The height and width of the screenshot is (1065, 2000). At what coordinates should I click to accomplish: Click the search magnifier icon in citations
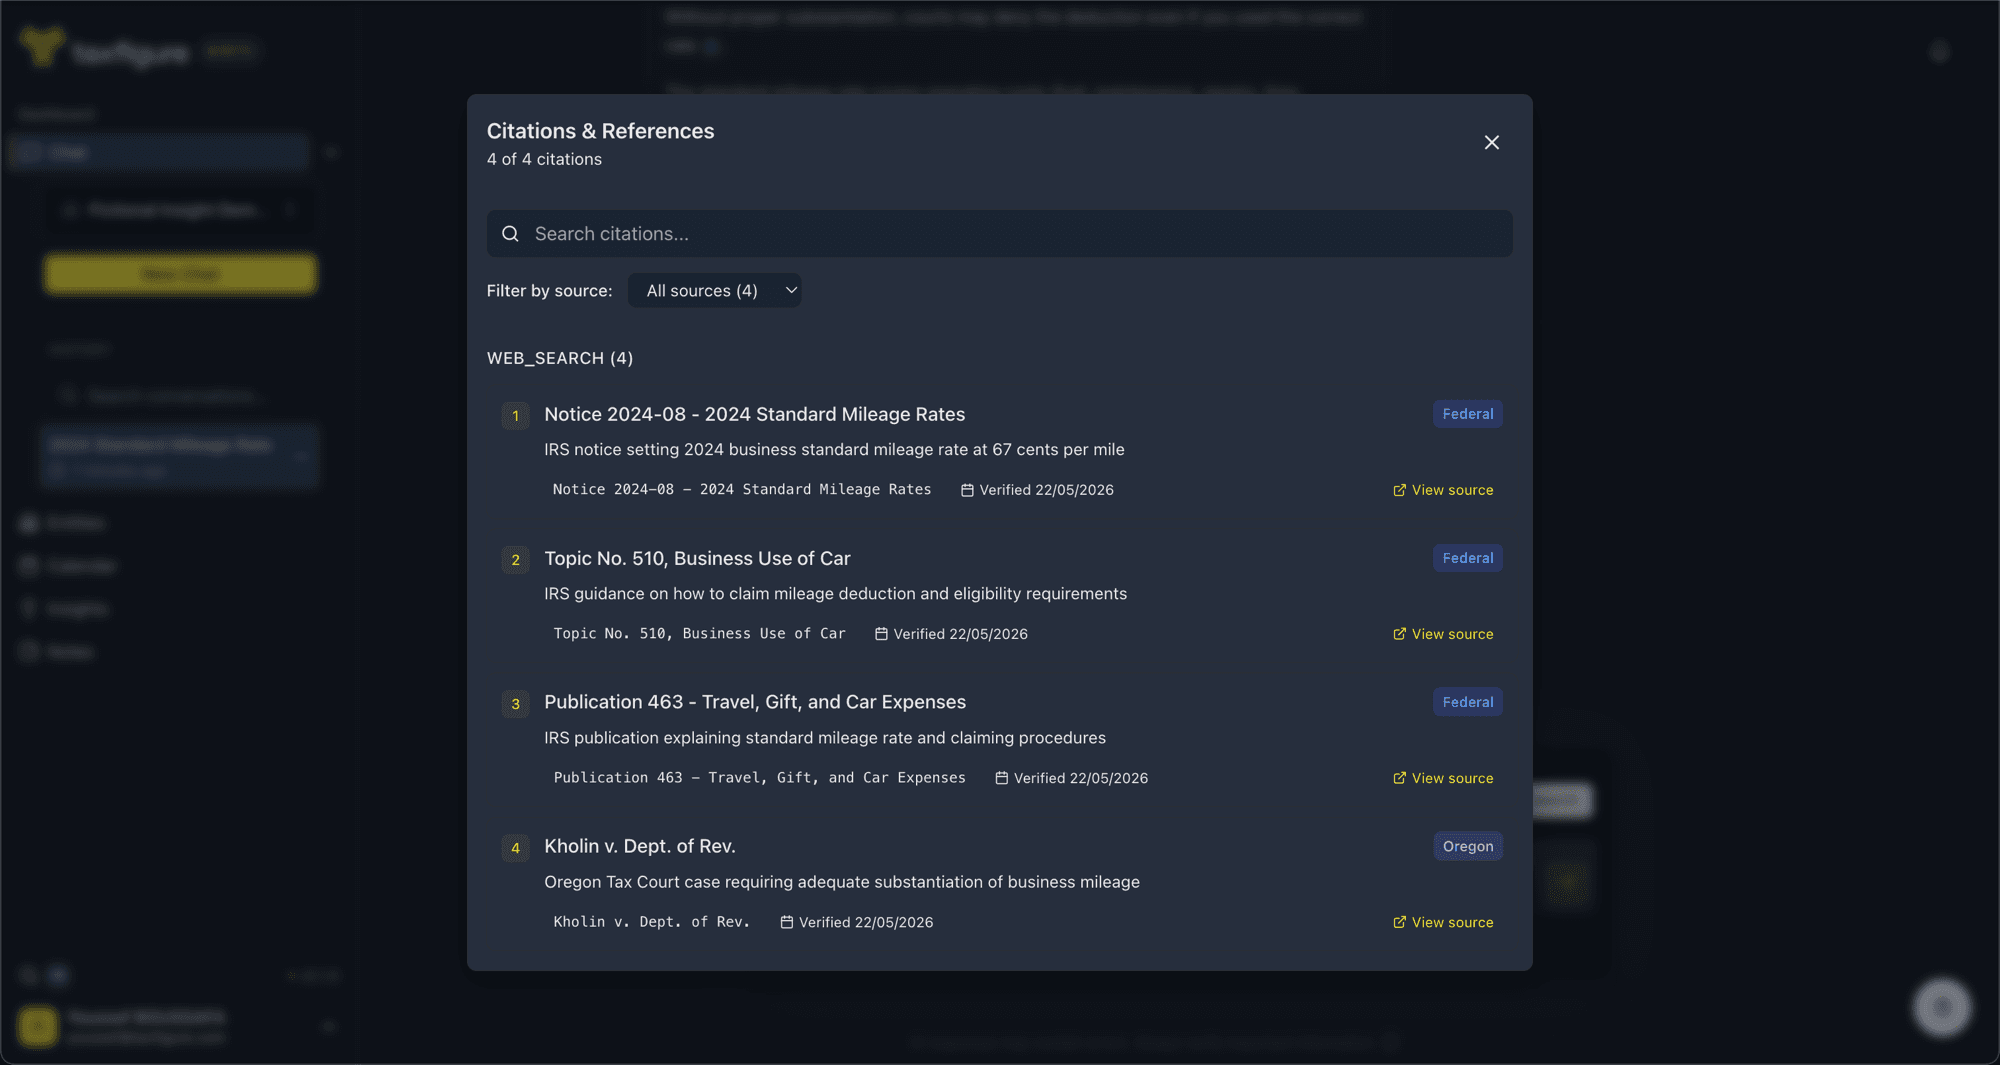tap(510, 234)
